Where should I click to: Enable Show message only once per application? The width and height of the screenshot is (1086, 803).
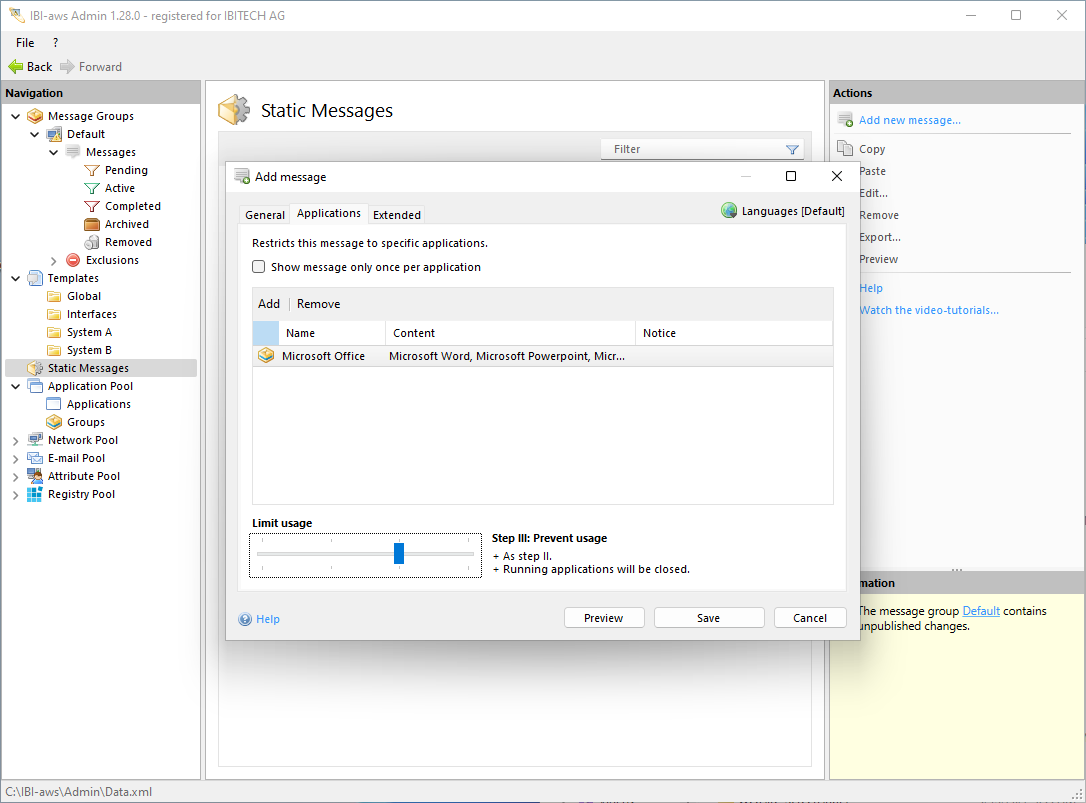259,267
